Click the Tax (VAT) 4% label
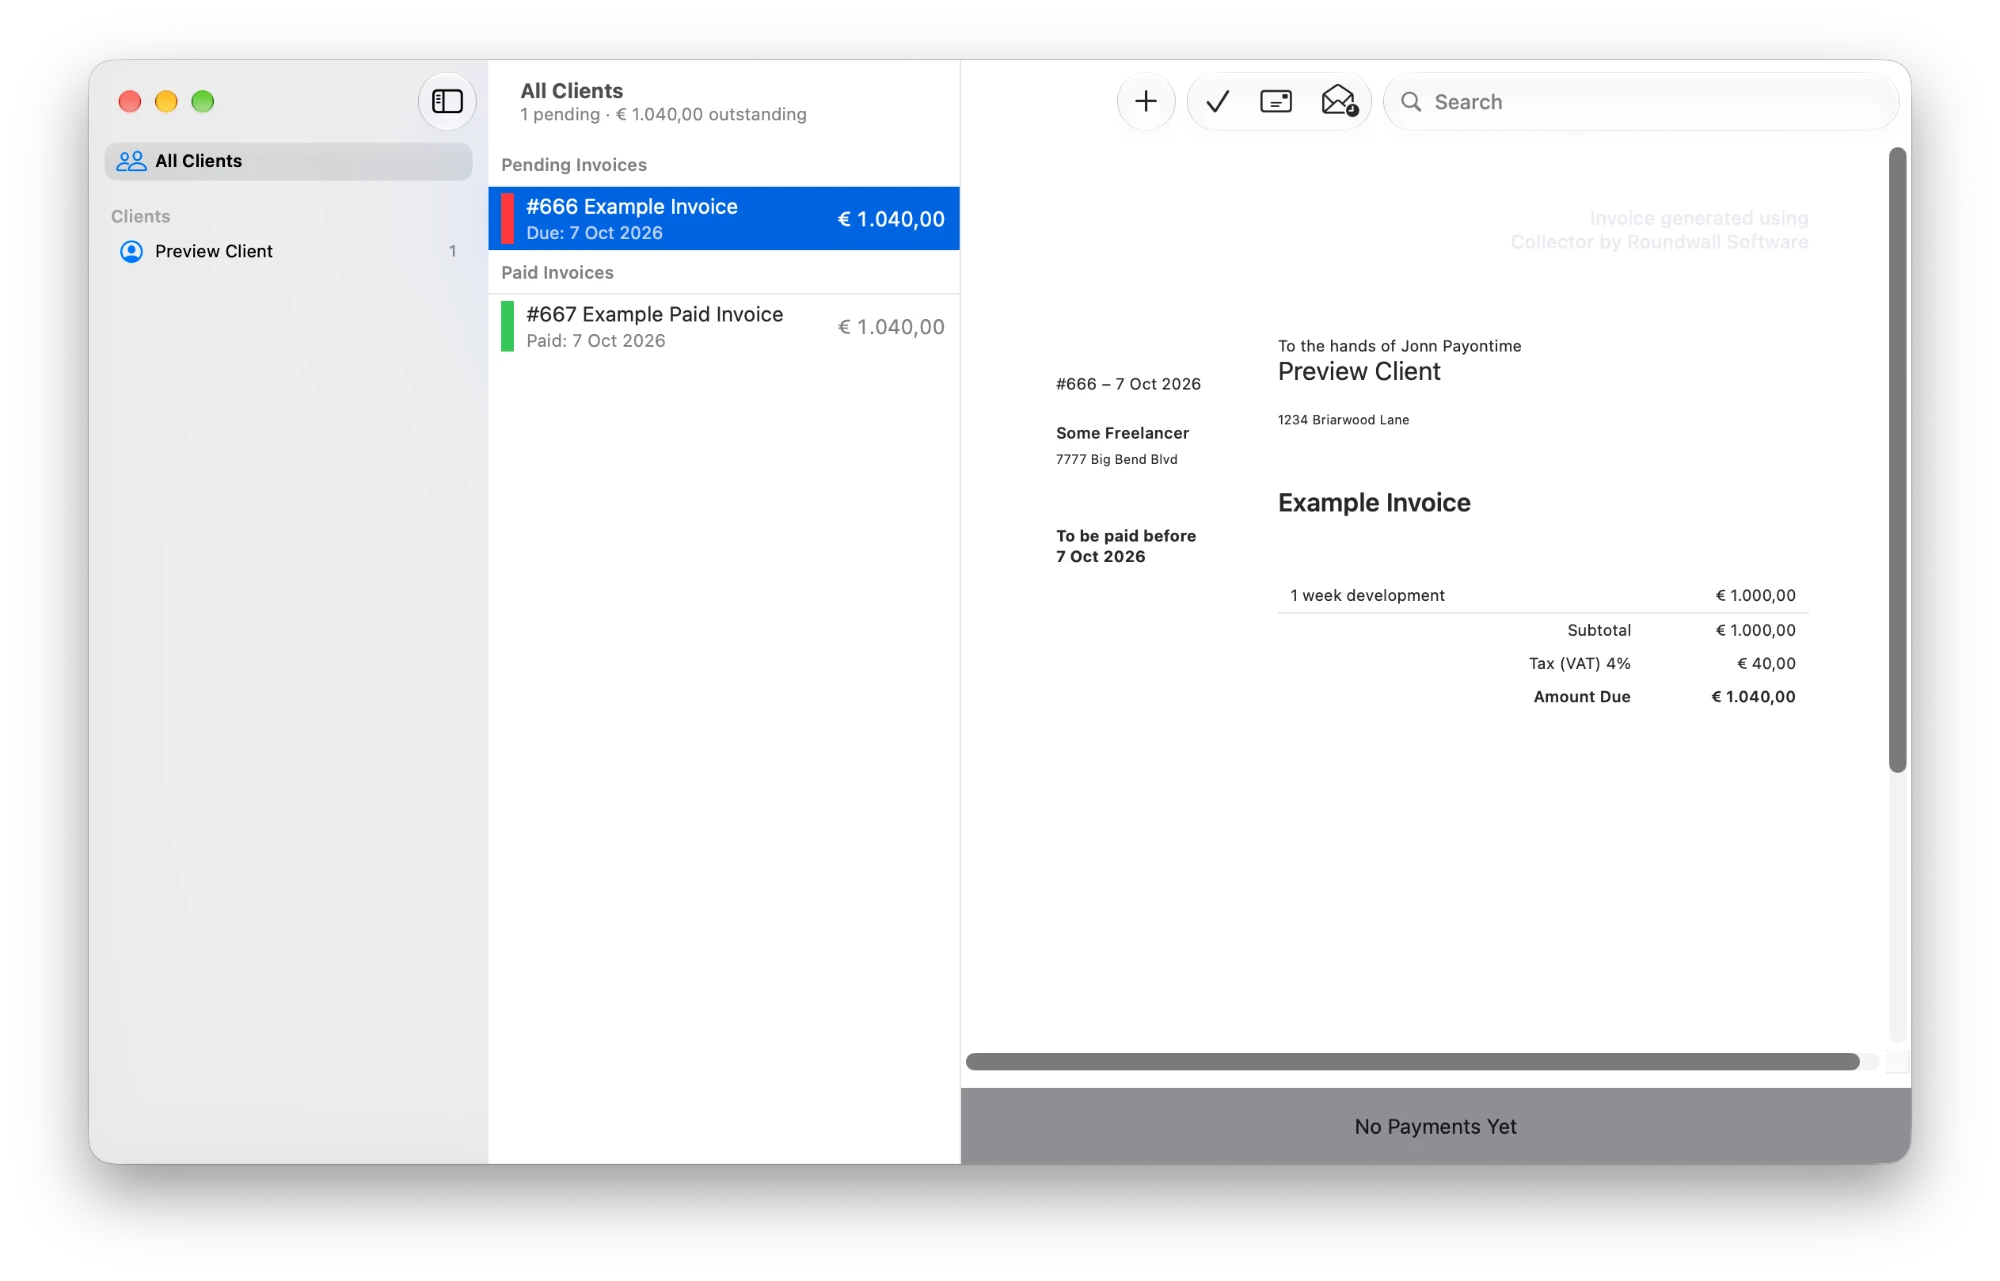 [x=1580, y=664]
